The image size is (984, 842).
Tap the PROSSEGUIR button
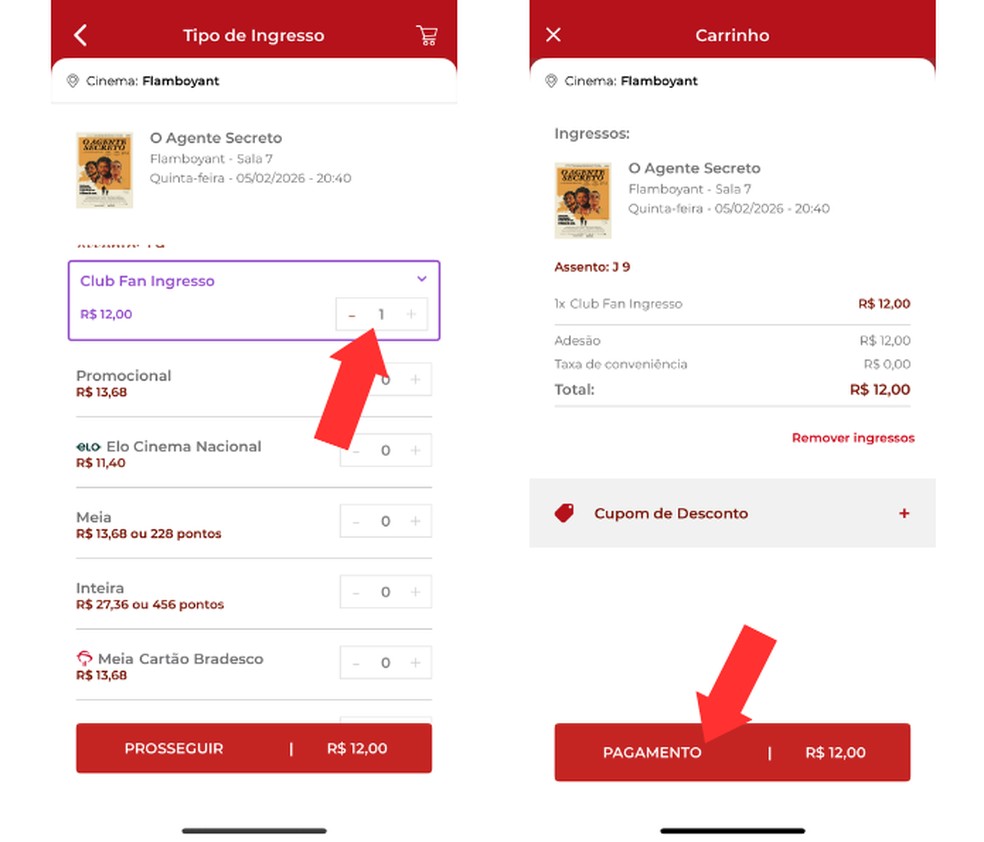(x=254, y=748)
